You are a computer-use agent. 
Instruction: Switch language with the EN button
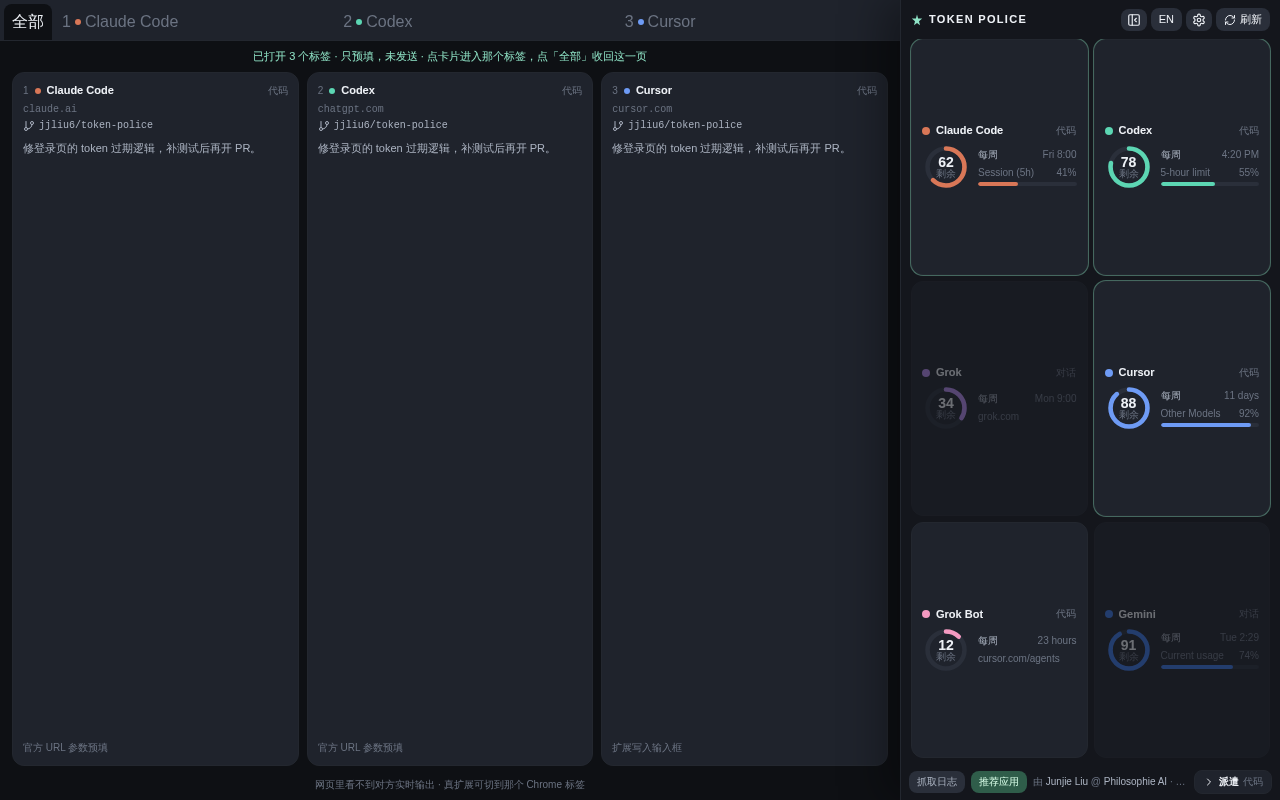point(1166,20)
